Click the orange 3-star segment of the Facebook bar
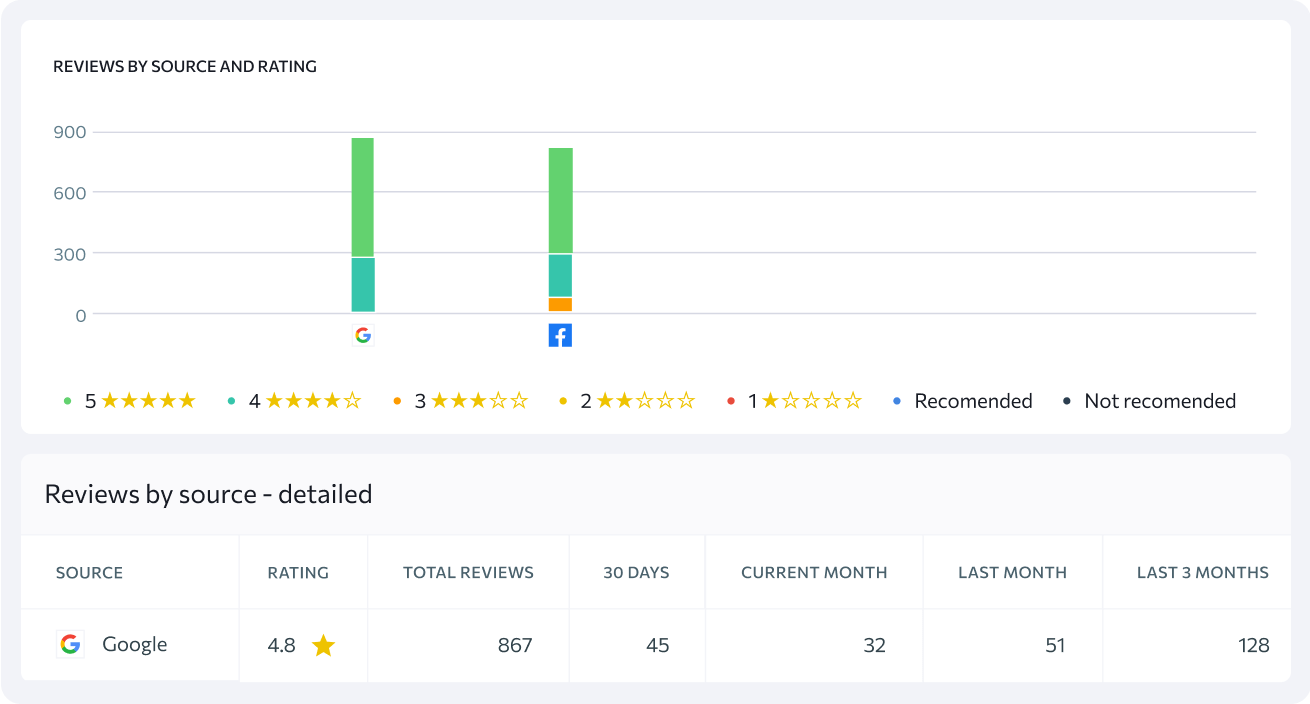Image resolution: width=1310 pixels, height=704 pixels. [x=560, y=305]
